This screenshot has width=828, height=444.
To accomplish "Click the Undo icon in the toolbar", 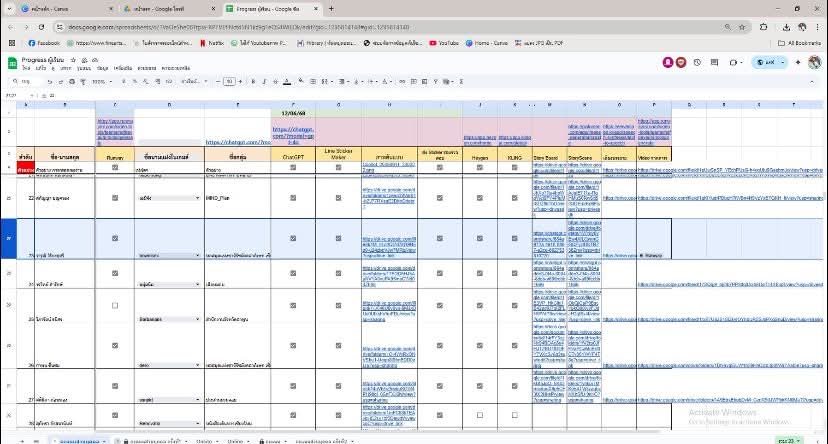I will coord(52,81).
